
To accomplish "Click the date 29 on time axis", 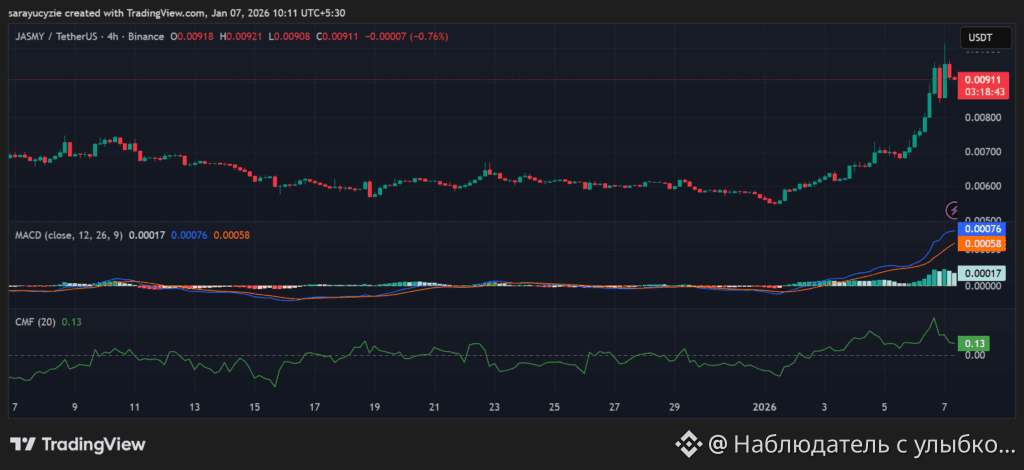I will tap(674, 407).
